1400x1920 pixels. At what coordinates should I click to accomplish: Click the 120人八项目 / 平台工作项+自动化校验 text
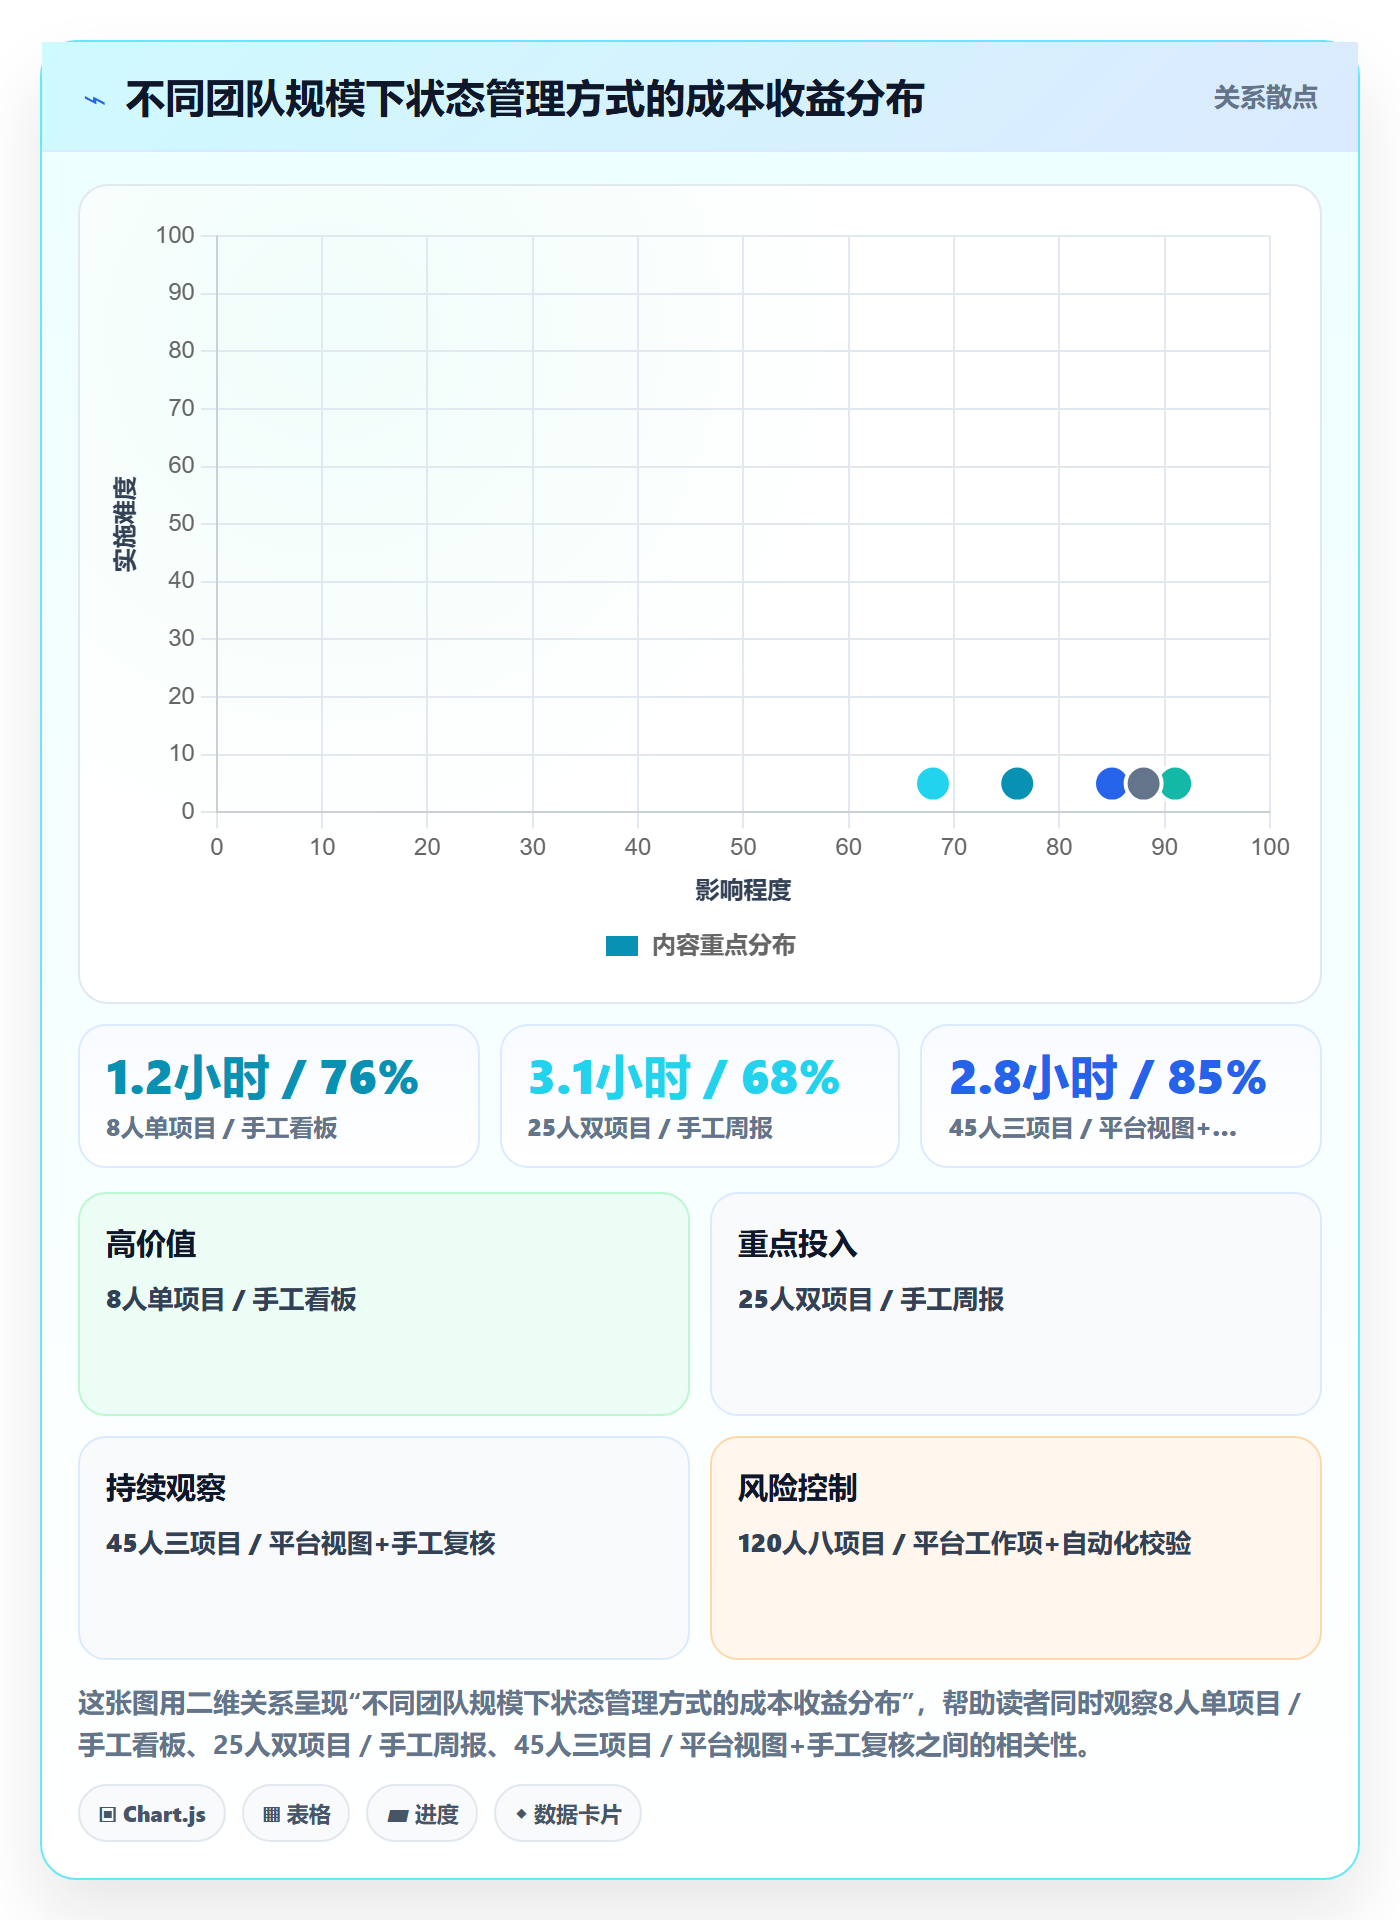click(x=965, y=1543)
